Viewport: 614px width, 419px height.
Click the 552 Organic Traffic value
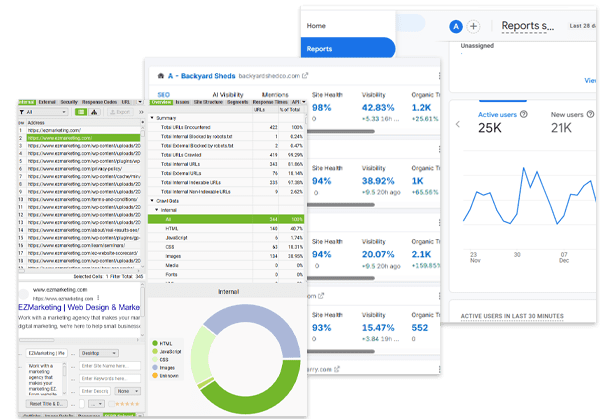tap(419, 328)
